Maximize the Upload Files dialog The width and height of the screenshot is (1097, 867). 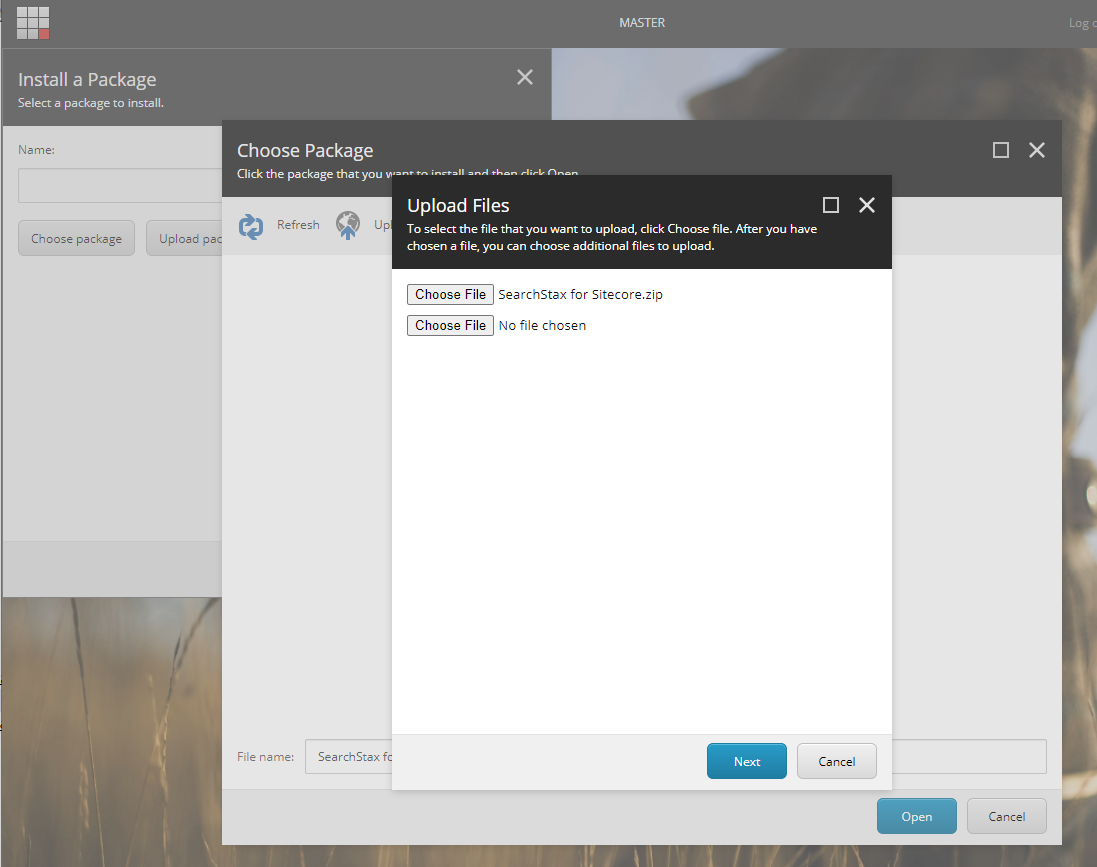830,205
